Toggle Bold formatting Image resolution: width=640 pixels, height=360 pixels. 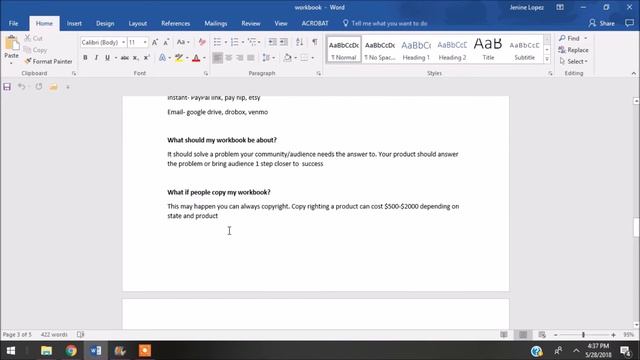[x=85, y=58]
